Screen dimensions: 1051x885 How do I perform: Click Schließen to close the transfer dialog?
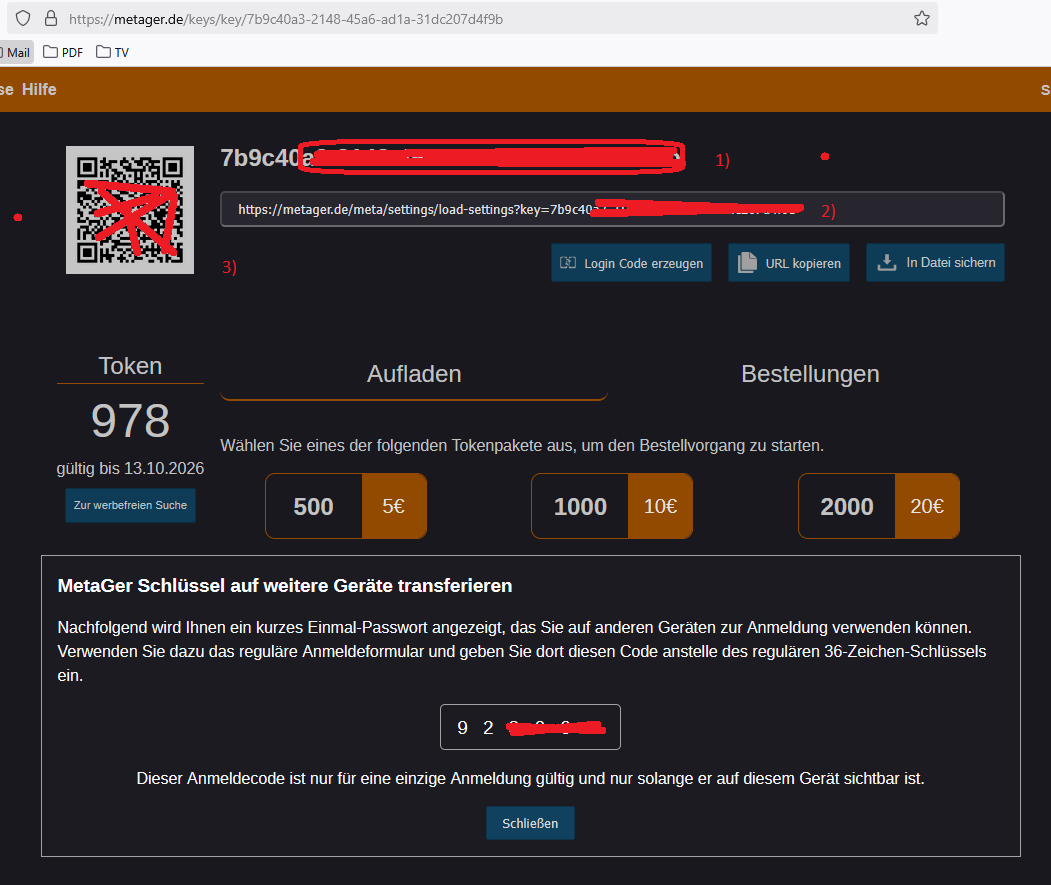click(530, 823)
